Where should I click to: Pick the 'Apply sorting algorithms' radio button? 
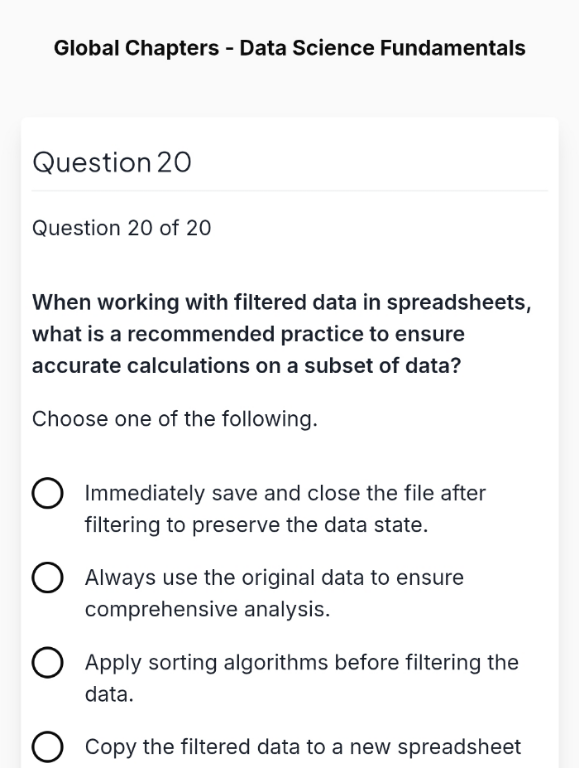[48, 662]
